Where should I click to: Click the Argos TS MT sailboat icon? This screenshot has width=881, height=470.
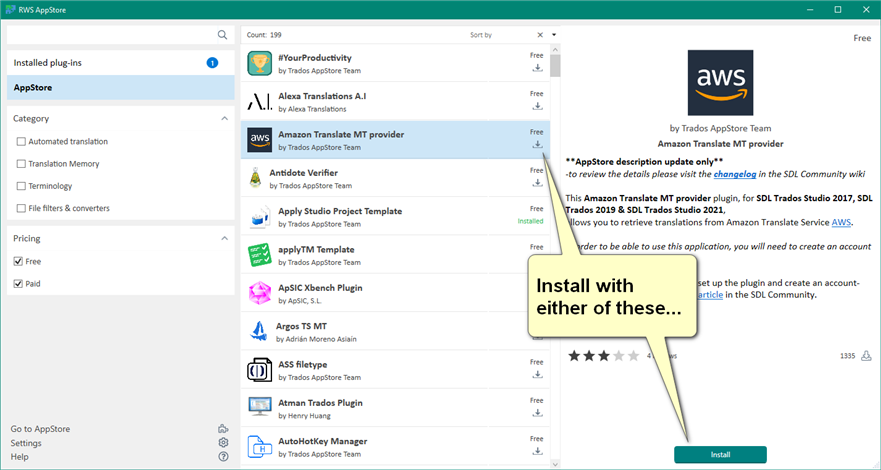(x=258, y=331)
